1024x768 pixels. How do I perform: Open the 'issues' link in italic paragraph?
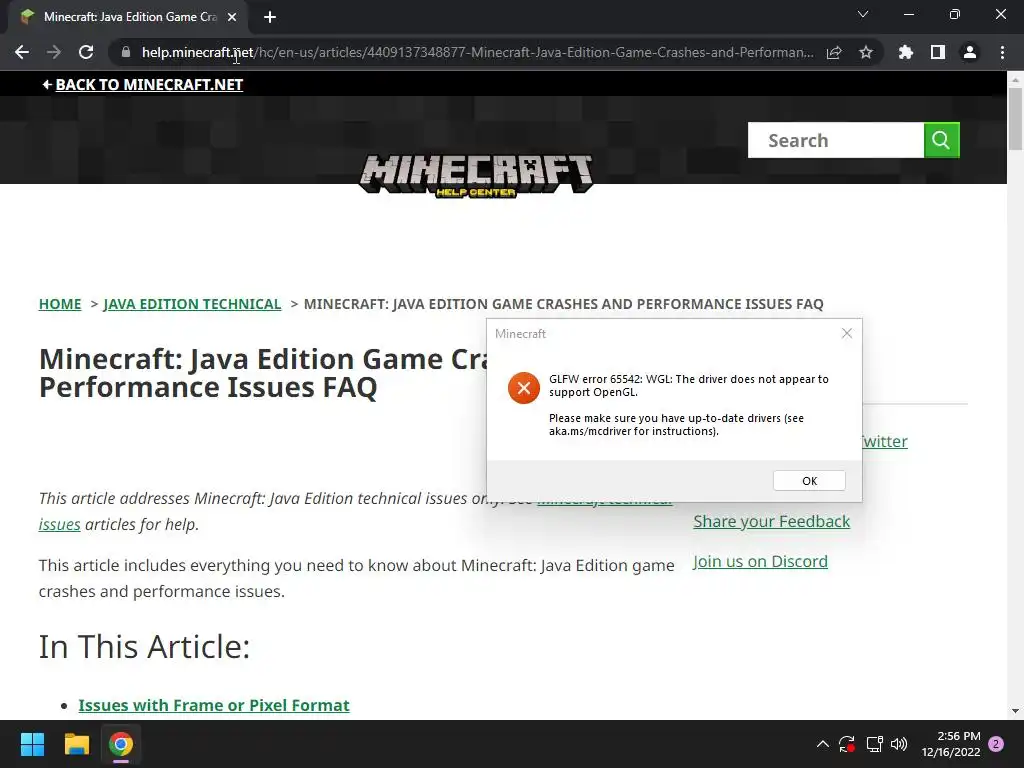tap(59, 524)
